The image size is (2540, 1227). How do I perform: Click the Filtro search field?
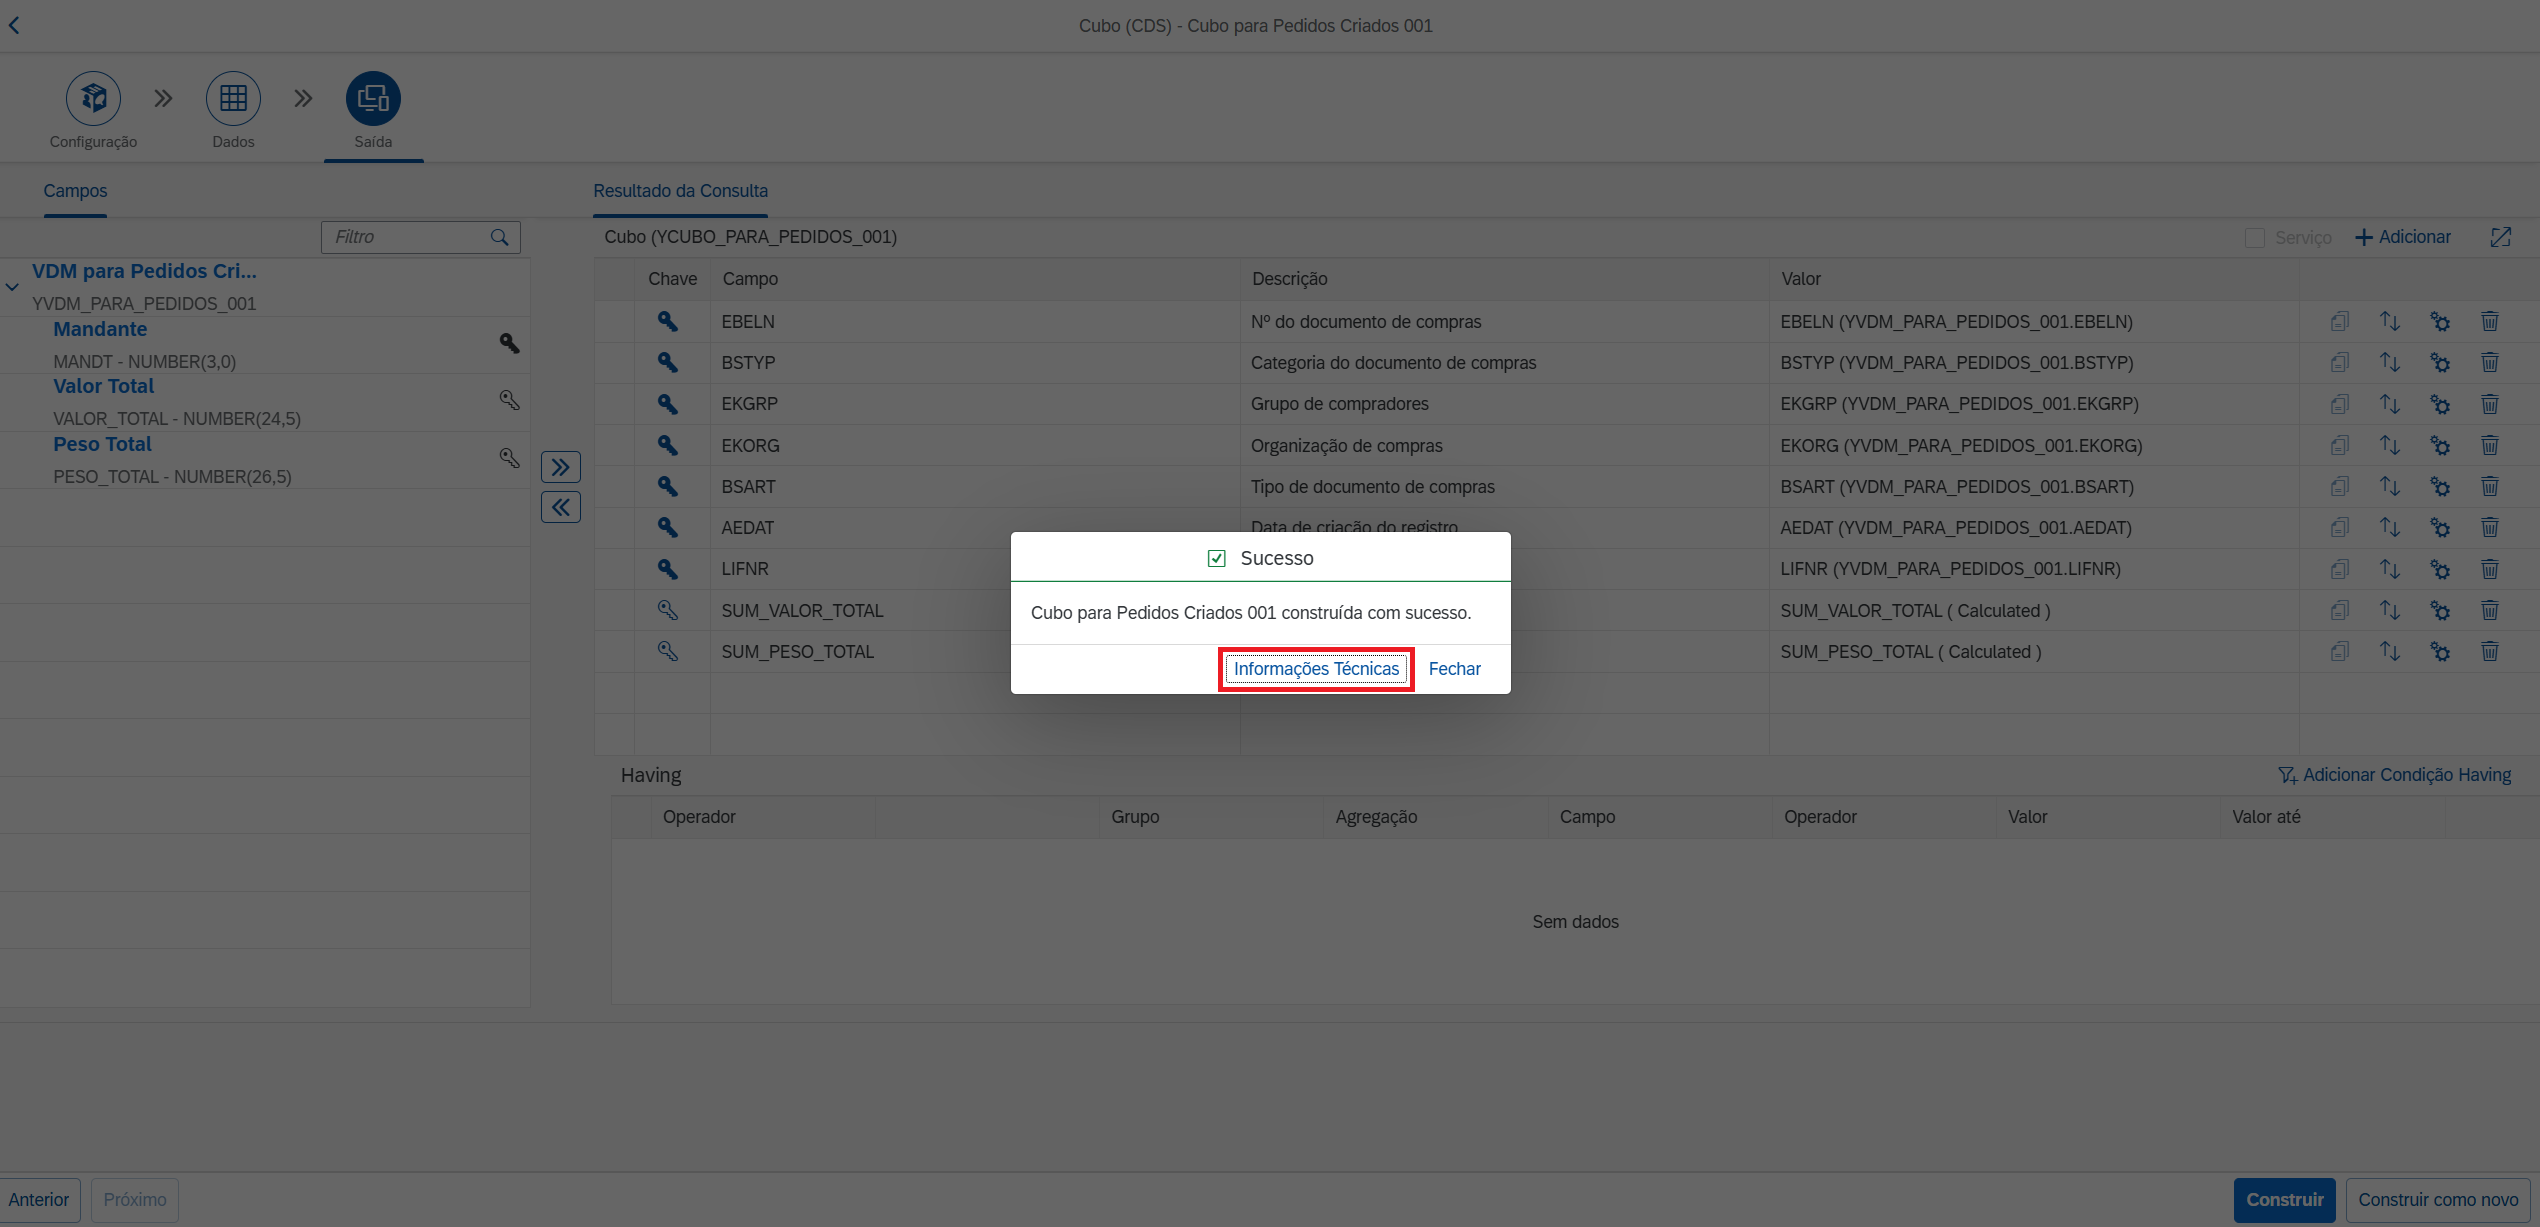click(x=420, y=237)
